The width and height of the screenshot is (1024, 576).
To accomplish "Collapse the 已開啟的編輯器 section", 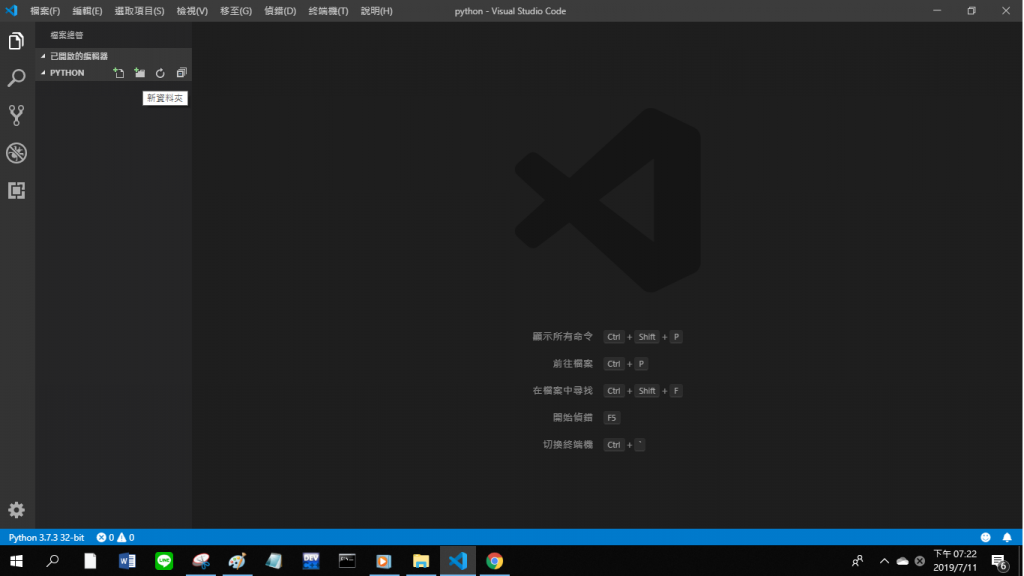I will [x=44, y=56].
